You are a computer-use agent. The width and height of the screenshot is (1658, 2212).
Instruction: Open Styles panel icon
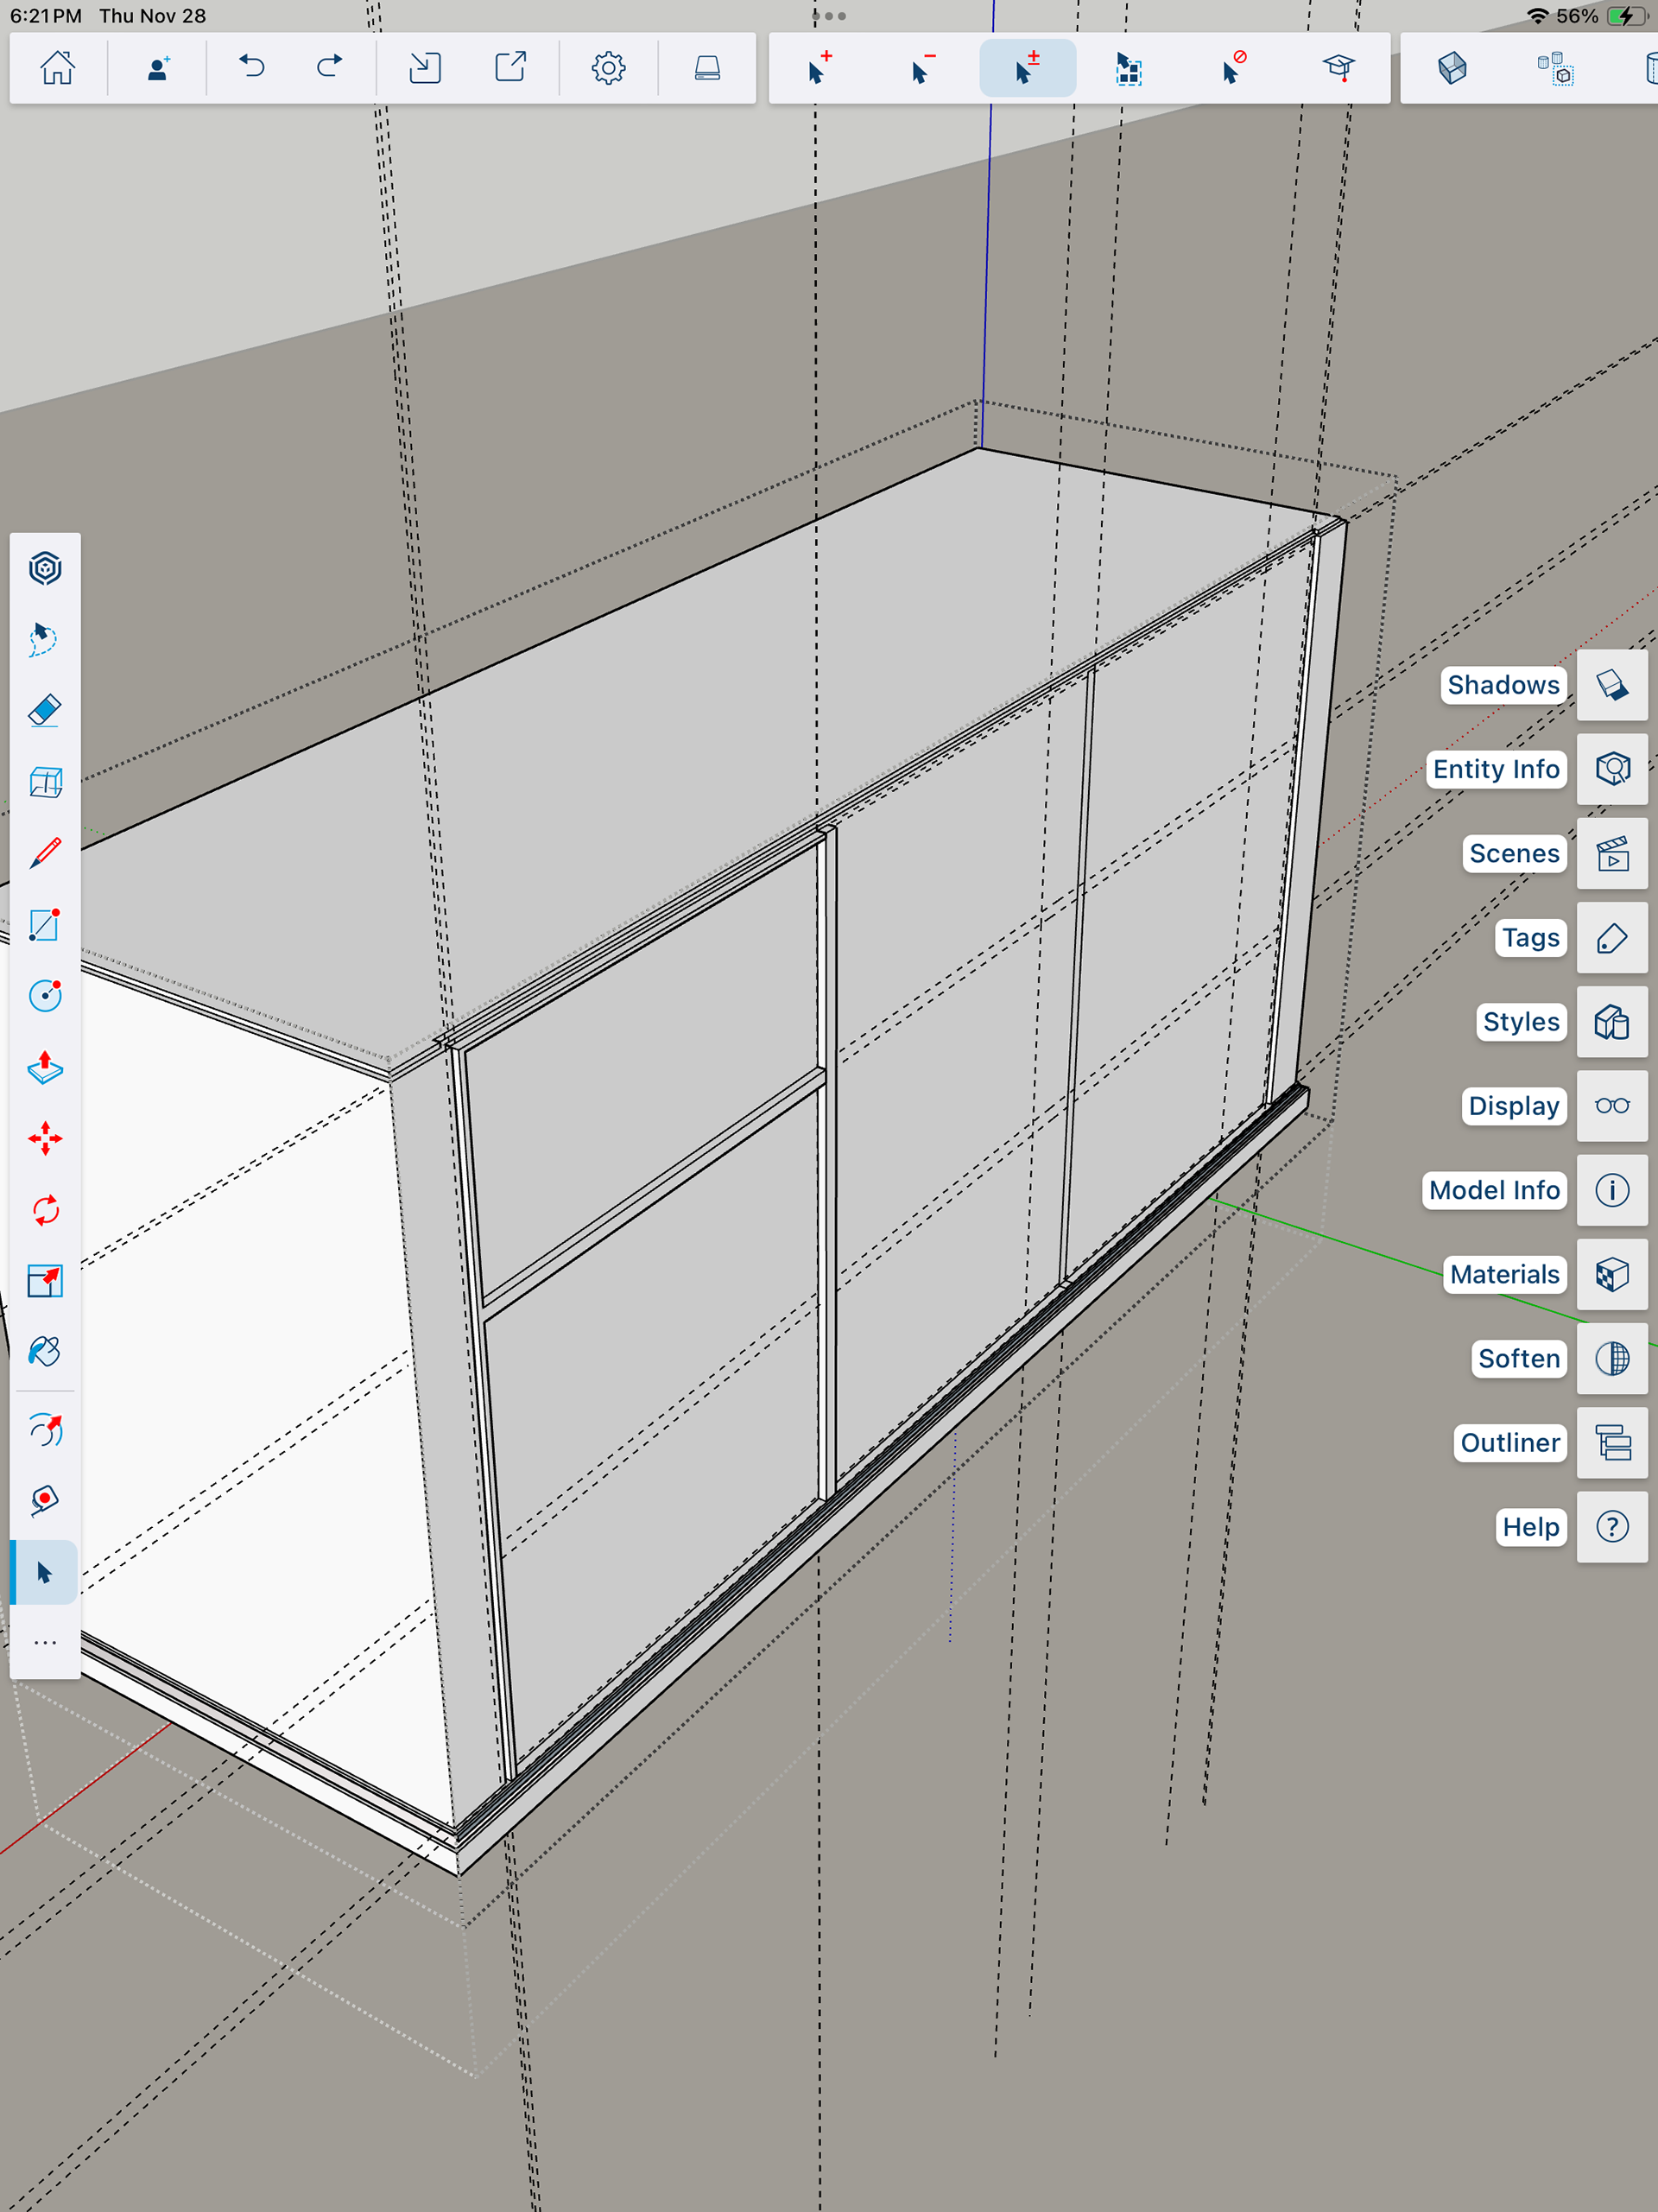(x=1611, y=1022)
